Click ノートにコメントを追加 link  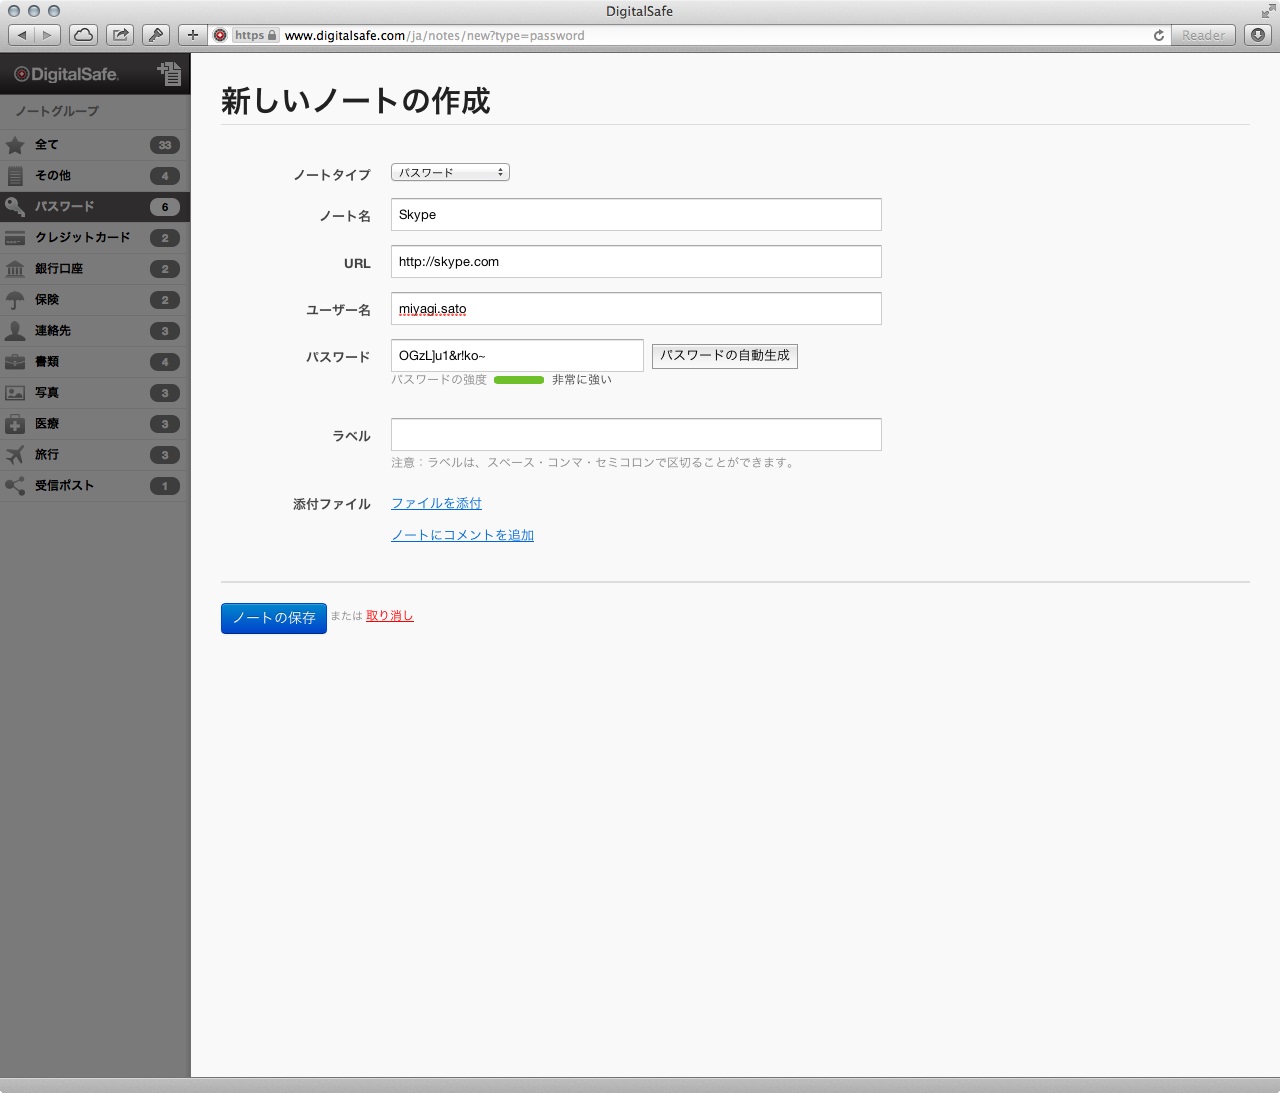462,535
